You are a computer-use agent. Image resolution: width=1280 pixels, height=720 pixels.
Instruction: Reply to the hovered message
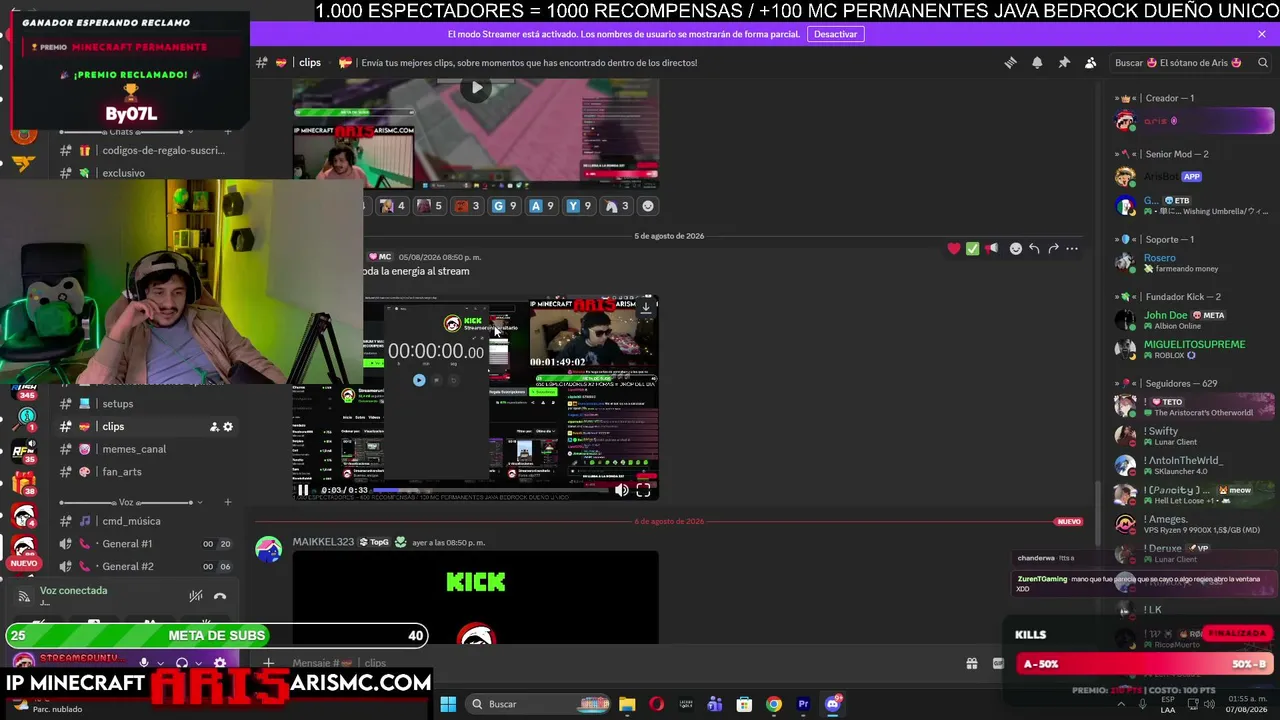(x=1034, y=248)
